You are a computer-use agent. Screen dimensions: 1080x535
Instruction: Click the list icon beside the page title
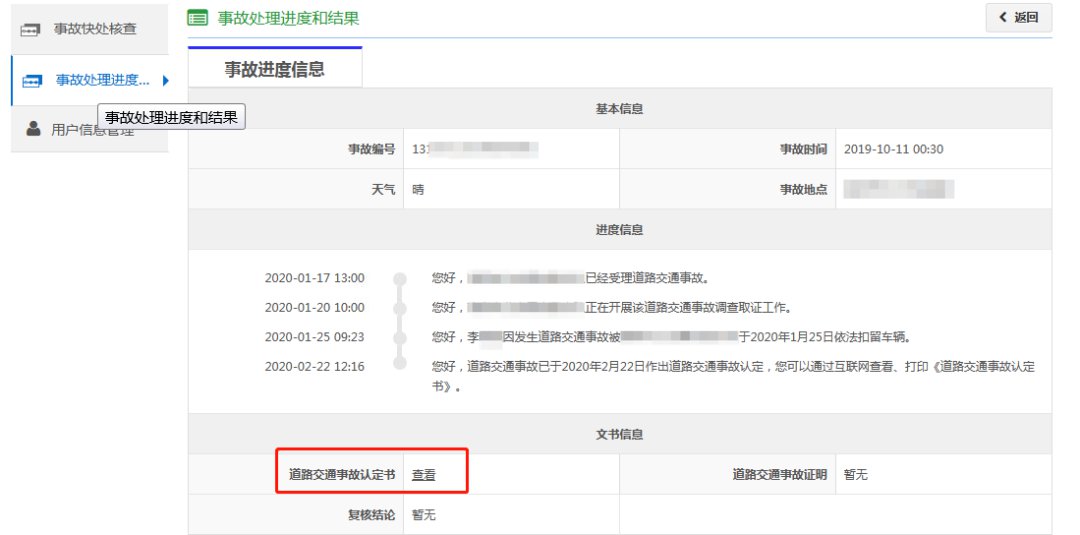(x=198, y=18)
